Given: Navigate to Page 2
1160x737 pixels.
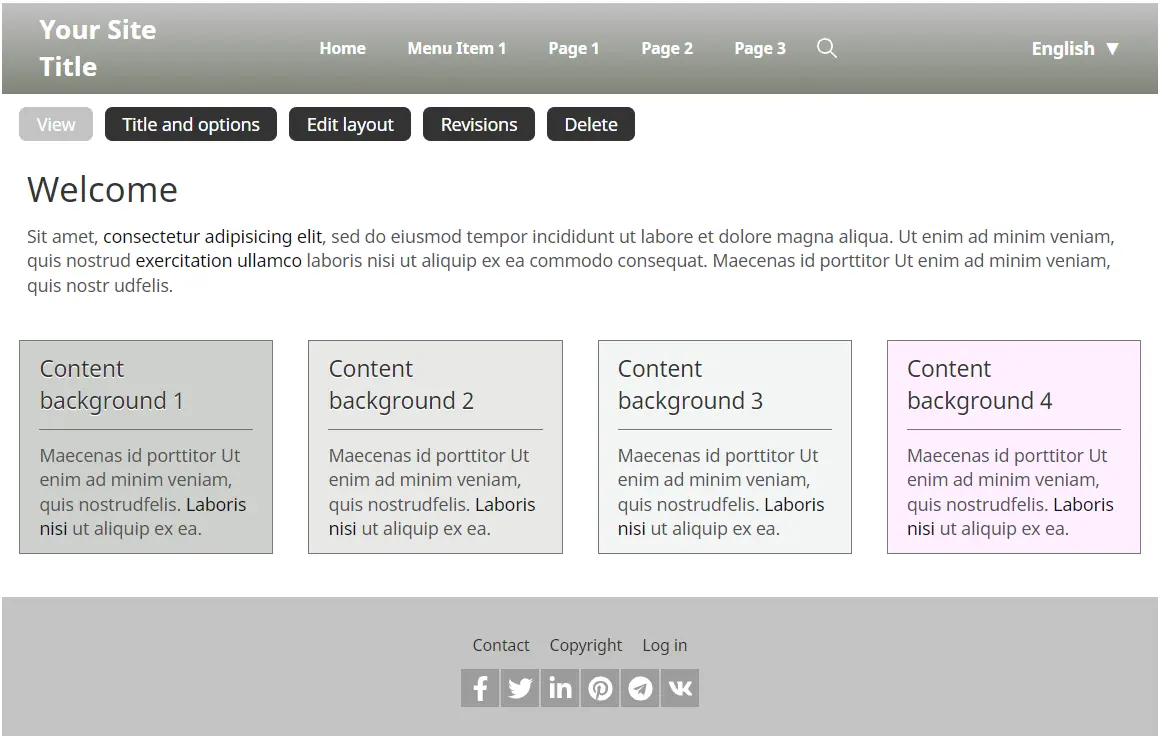Looking at the screenshot, I should click(666, 48).
